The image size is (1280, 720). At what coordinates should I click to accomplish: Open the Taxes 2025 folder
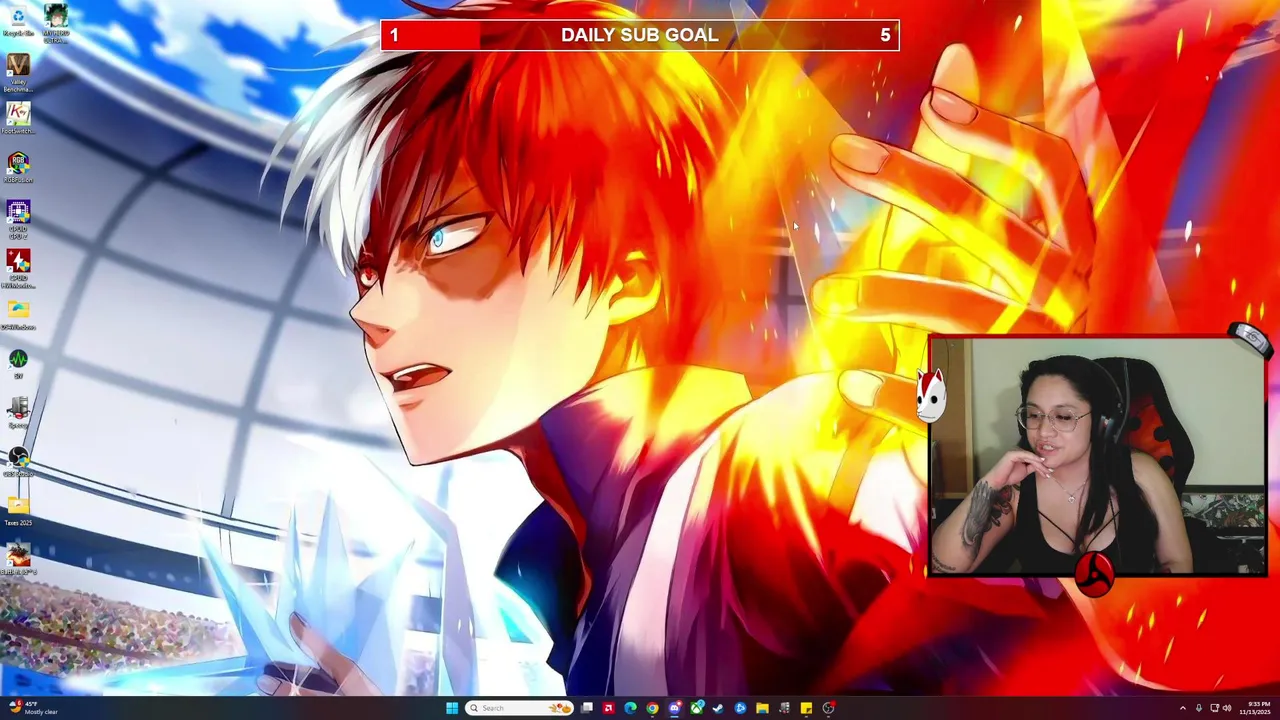pos(18,510)
